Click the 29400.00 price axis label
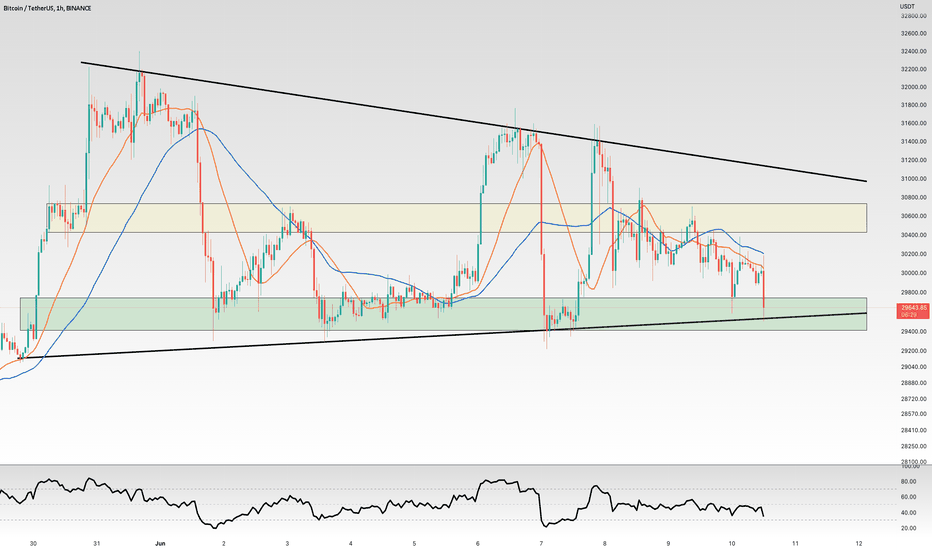The width and height of the screenshot is (932, 550). 914,331
